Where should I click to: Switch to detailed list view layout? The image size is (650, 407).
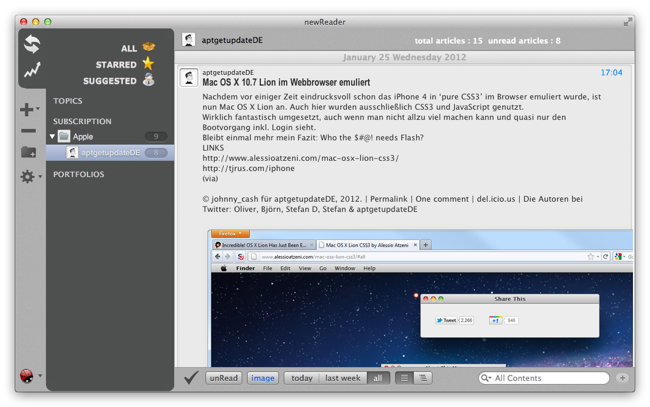click(x=423, y=378)
